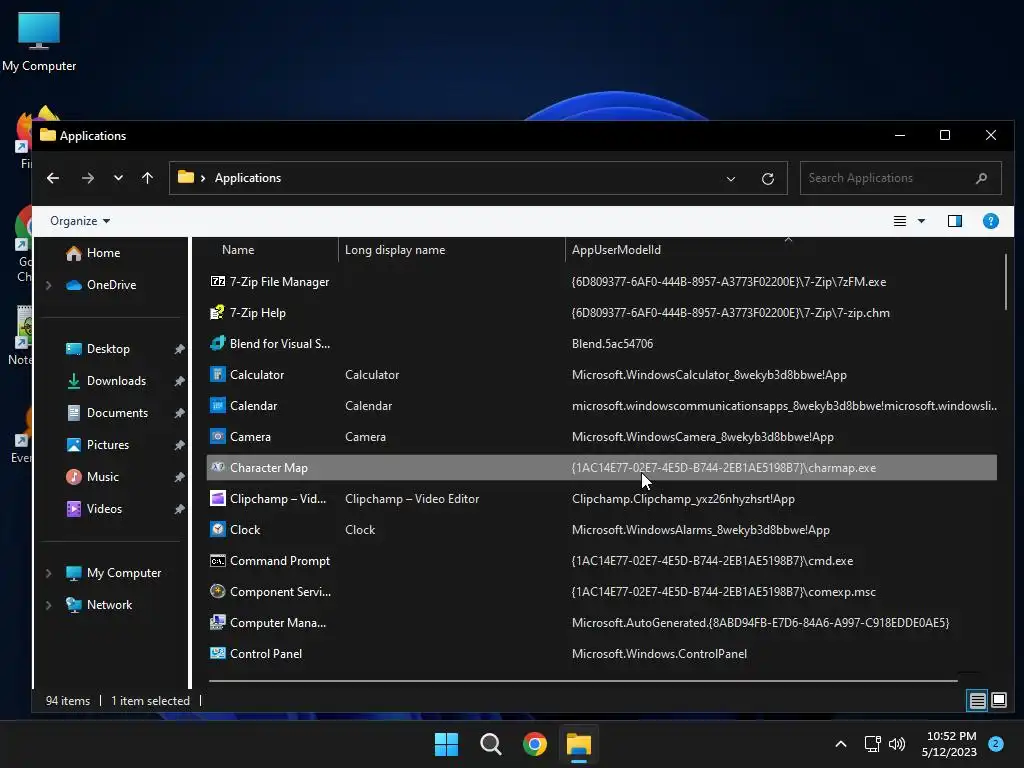Click File Explorer taskbar icon
The height and width of the screenshot is (768, 1024).
click(x=579, y=744)
